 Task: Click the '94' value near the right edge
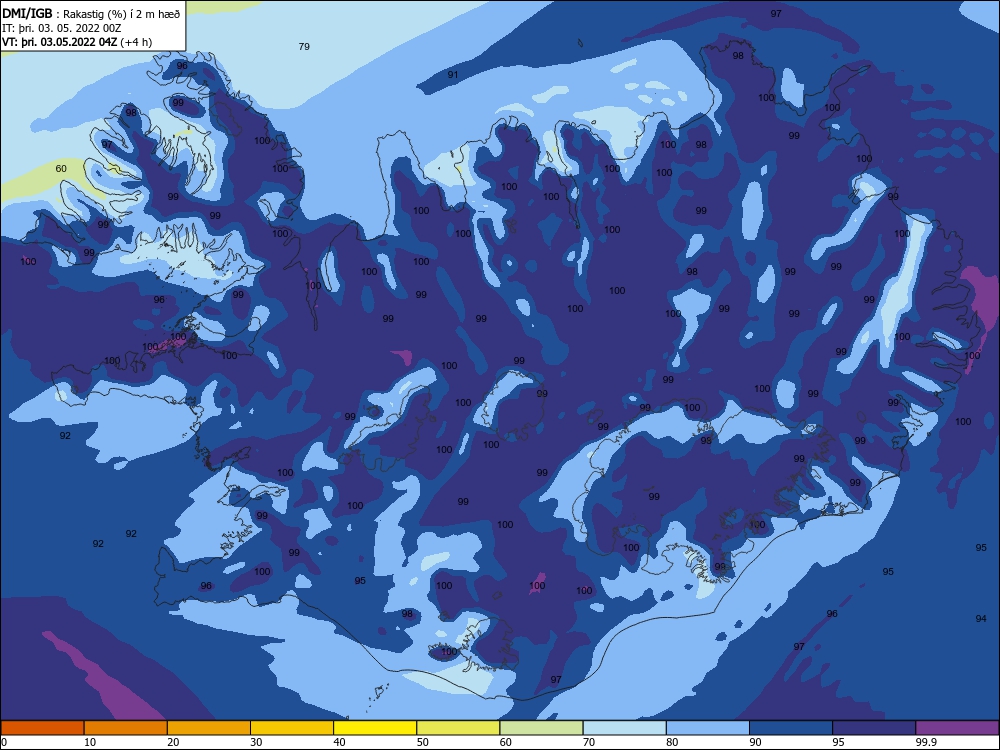point(981,619)
